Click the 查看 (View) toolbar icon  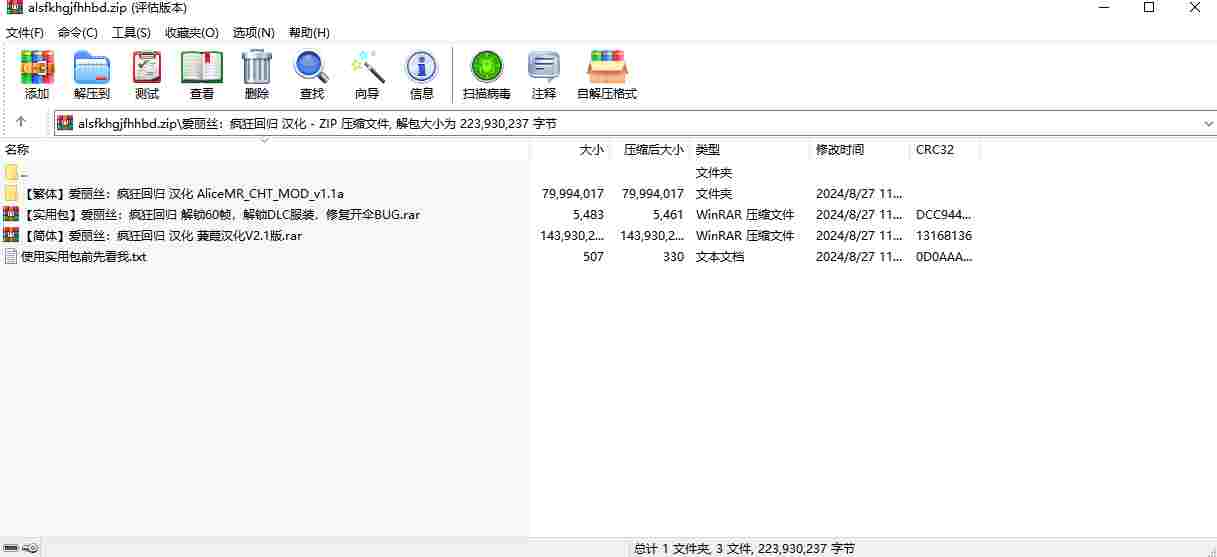tap(202, 68)
